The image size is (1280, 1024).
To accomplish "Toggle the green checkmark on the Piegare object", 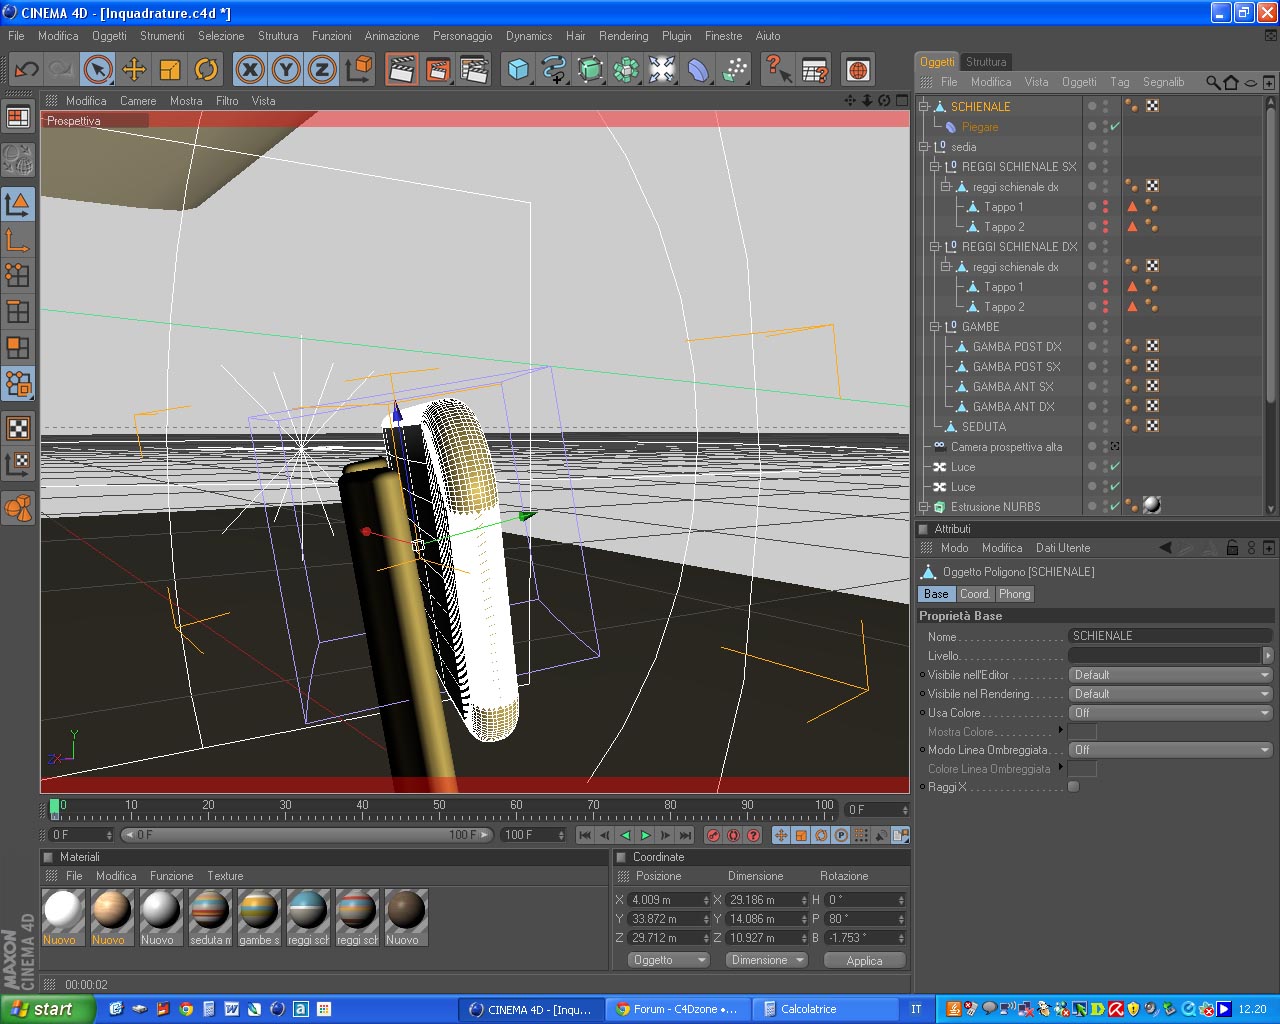I will (x=1115, y=127).
